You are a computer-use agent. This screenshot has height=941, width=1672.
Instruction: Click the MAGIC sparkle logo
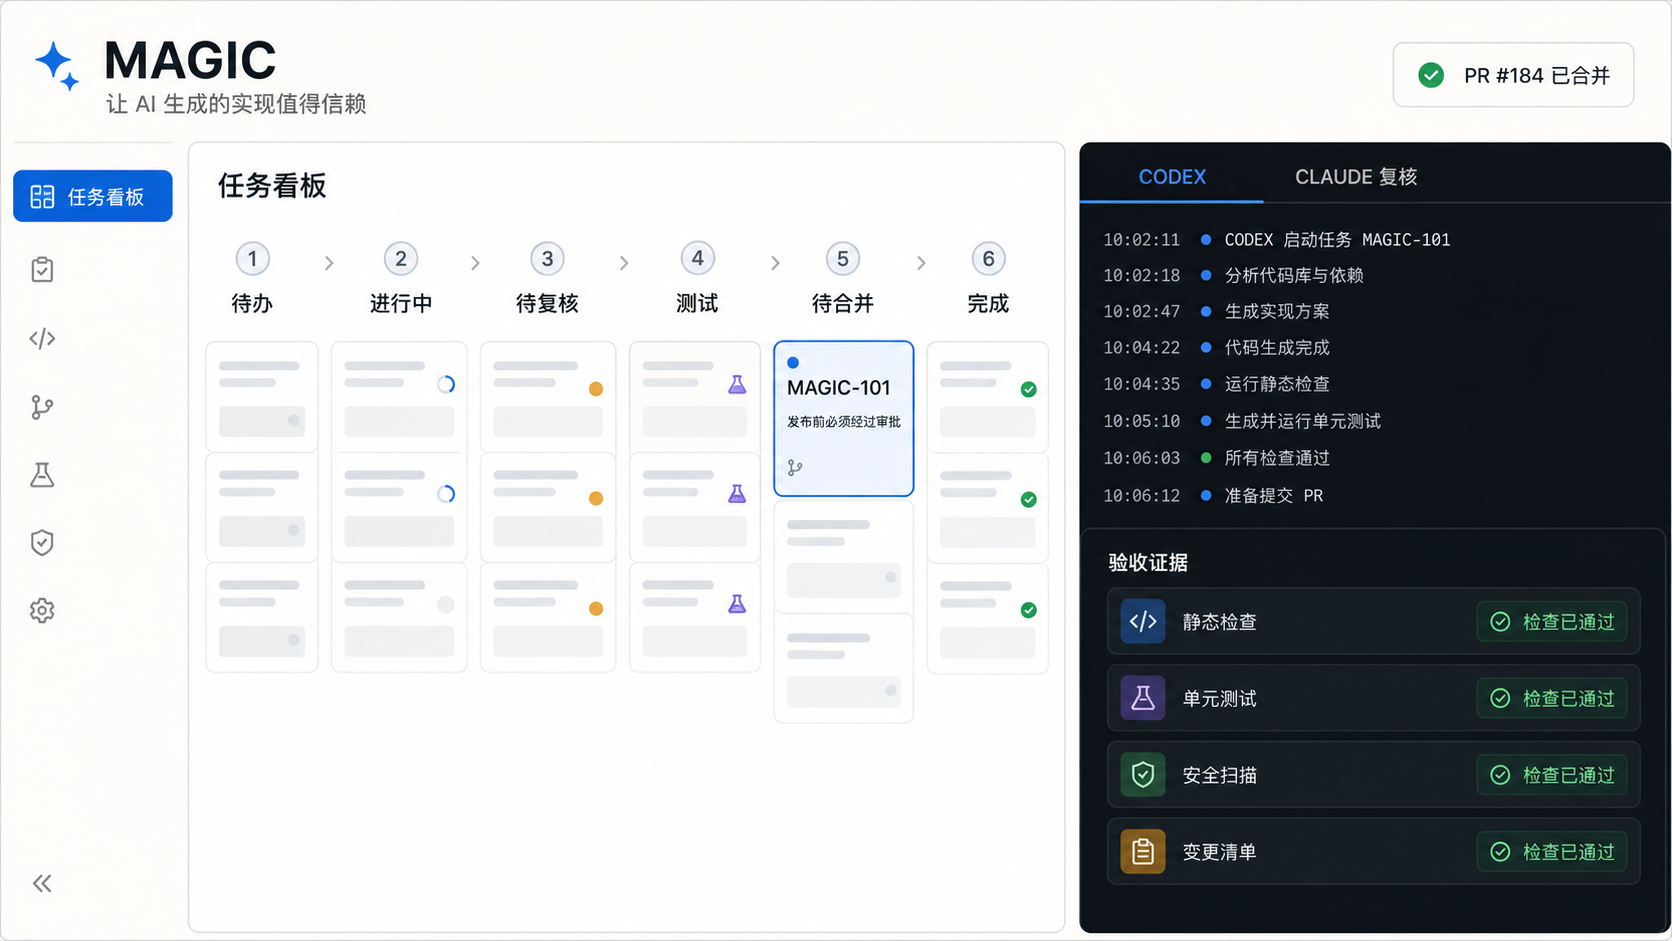[57, 66]
